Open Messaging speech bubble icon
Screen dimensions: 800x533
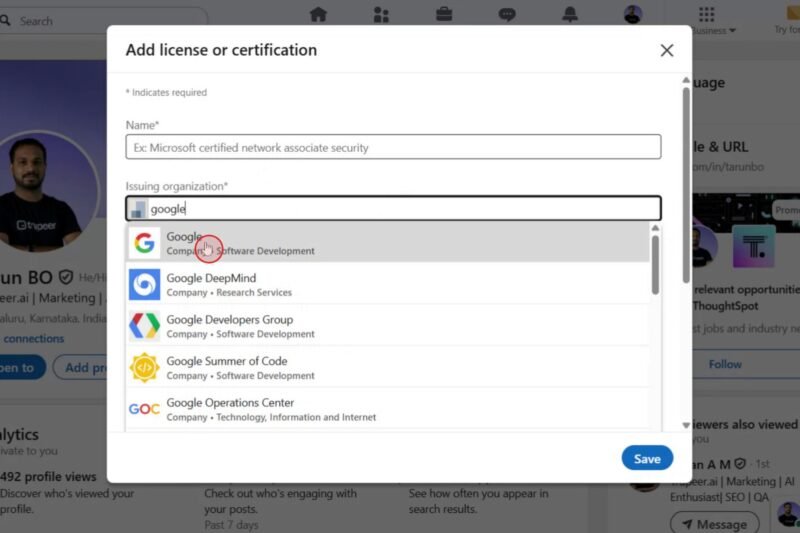coord(507,14)
